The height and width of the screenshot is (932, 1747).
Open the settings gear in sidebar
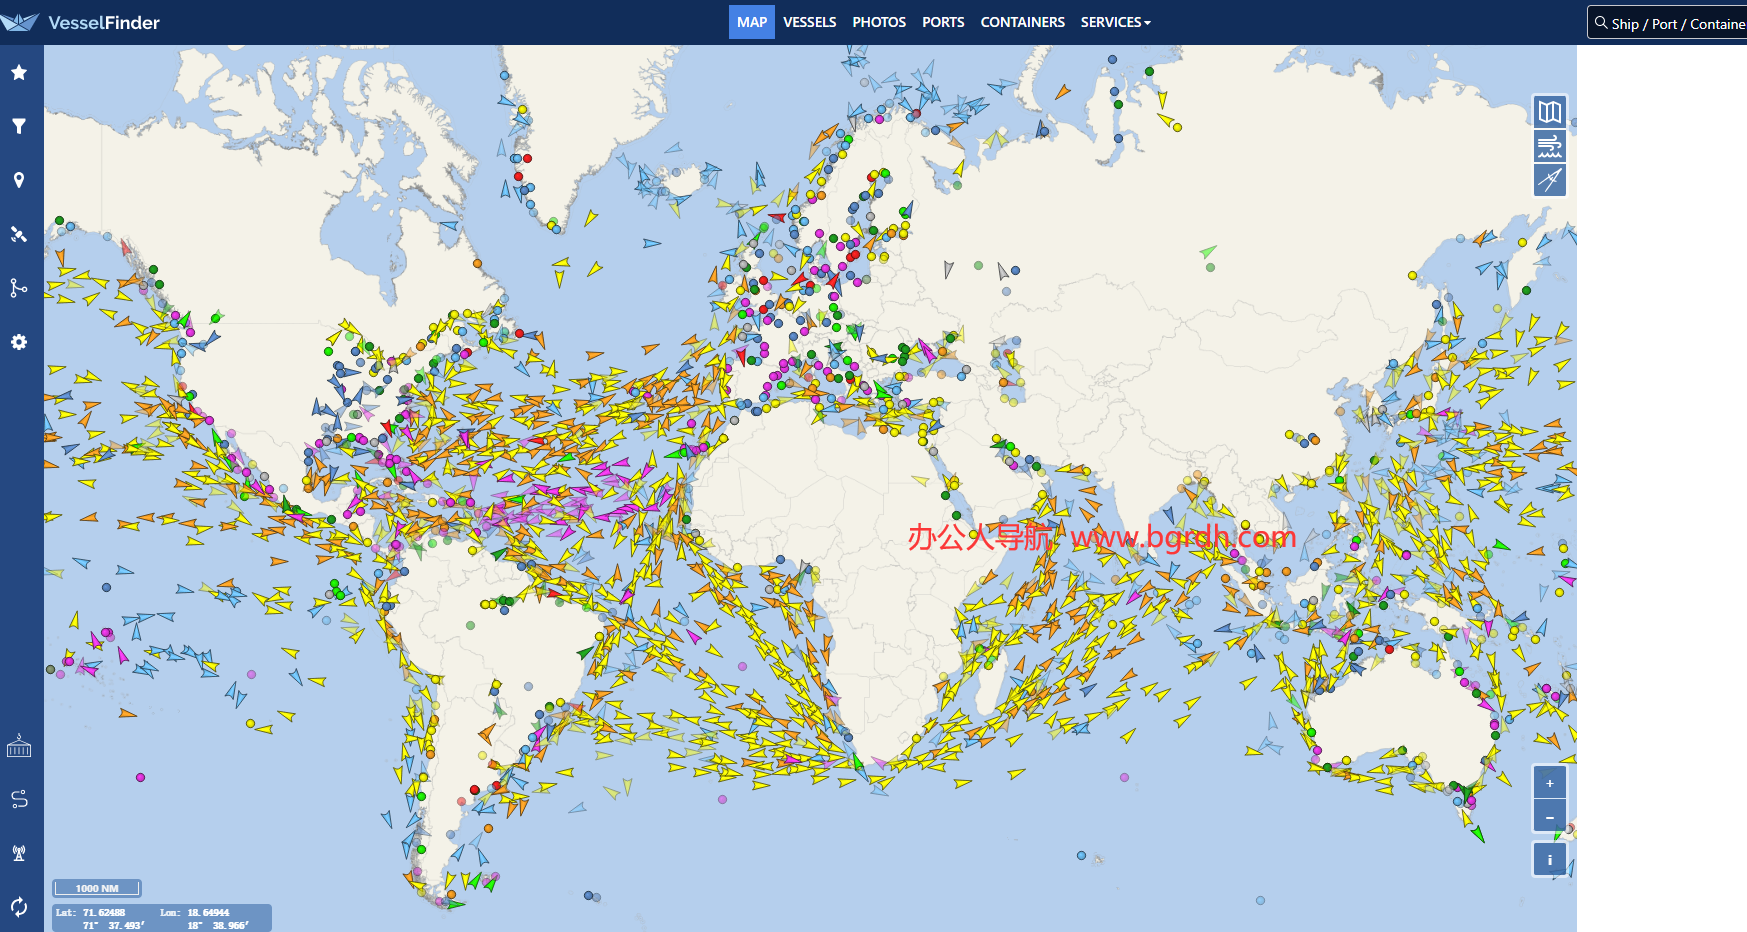[19, 342]
